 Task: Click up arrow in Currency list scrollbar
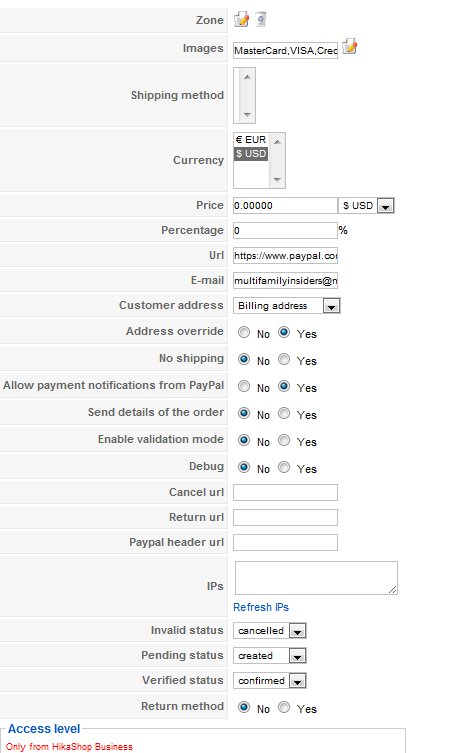tap(277, 141)
